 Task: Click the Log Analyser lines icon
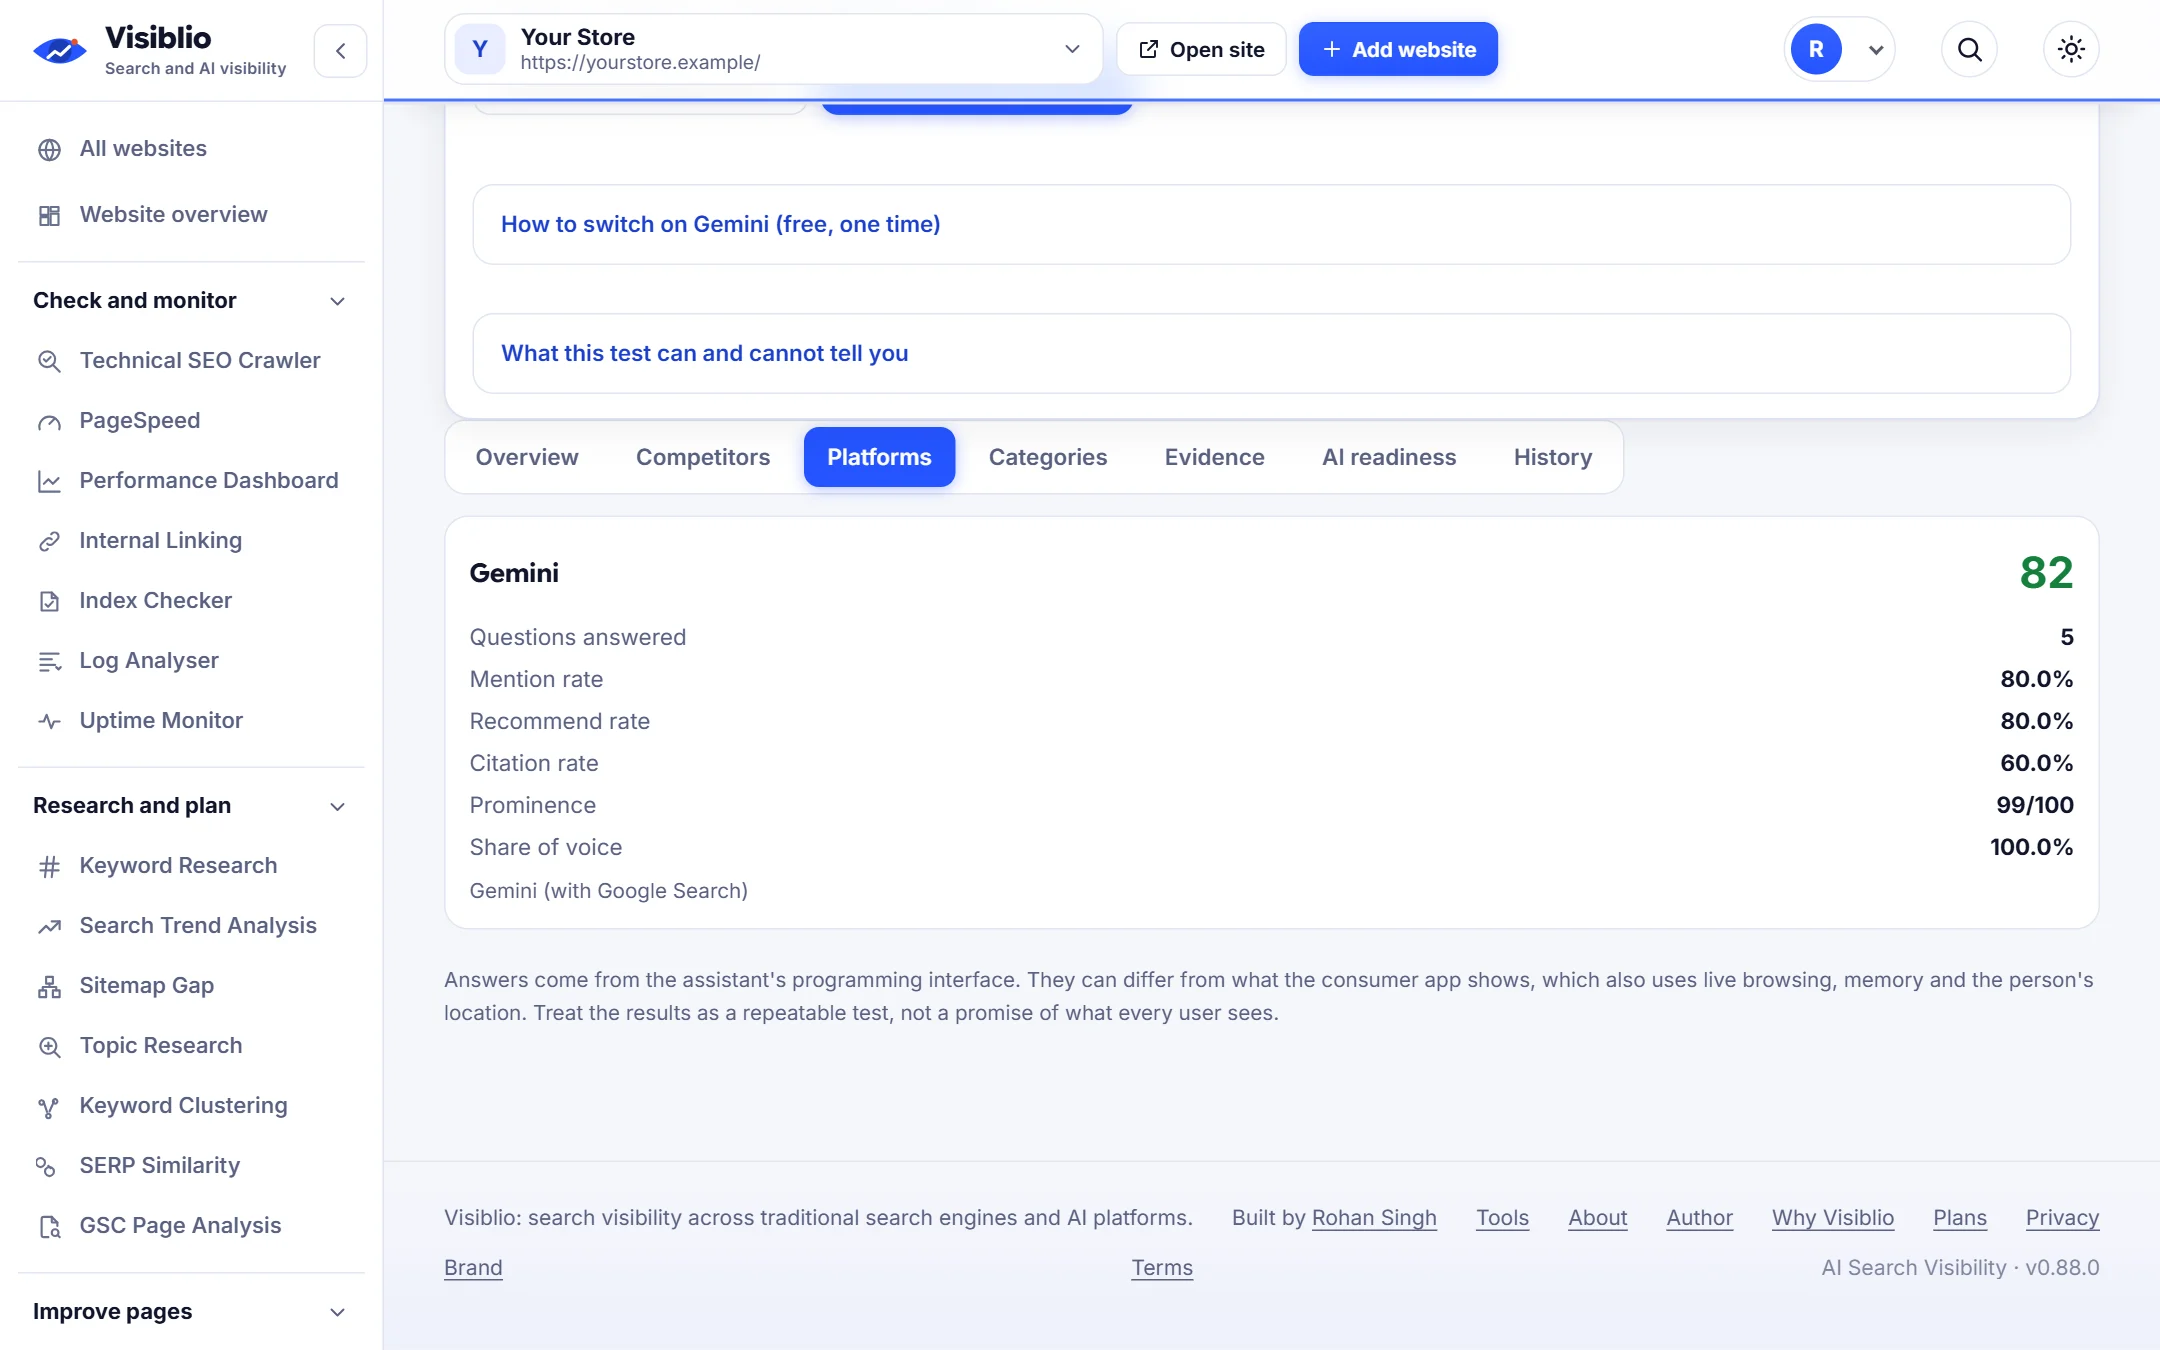(x=49, y=661)
